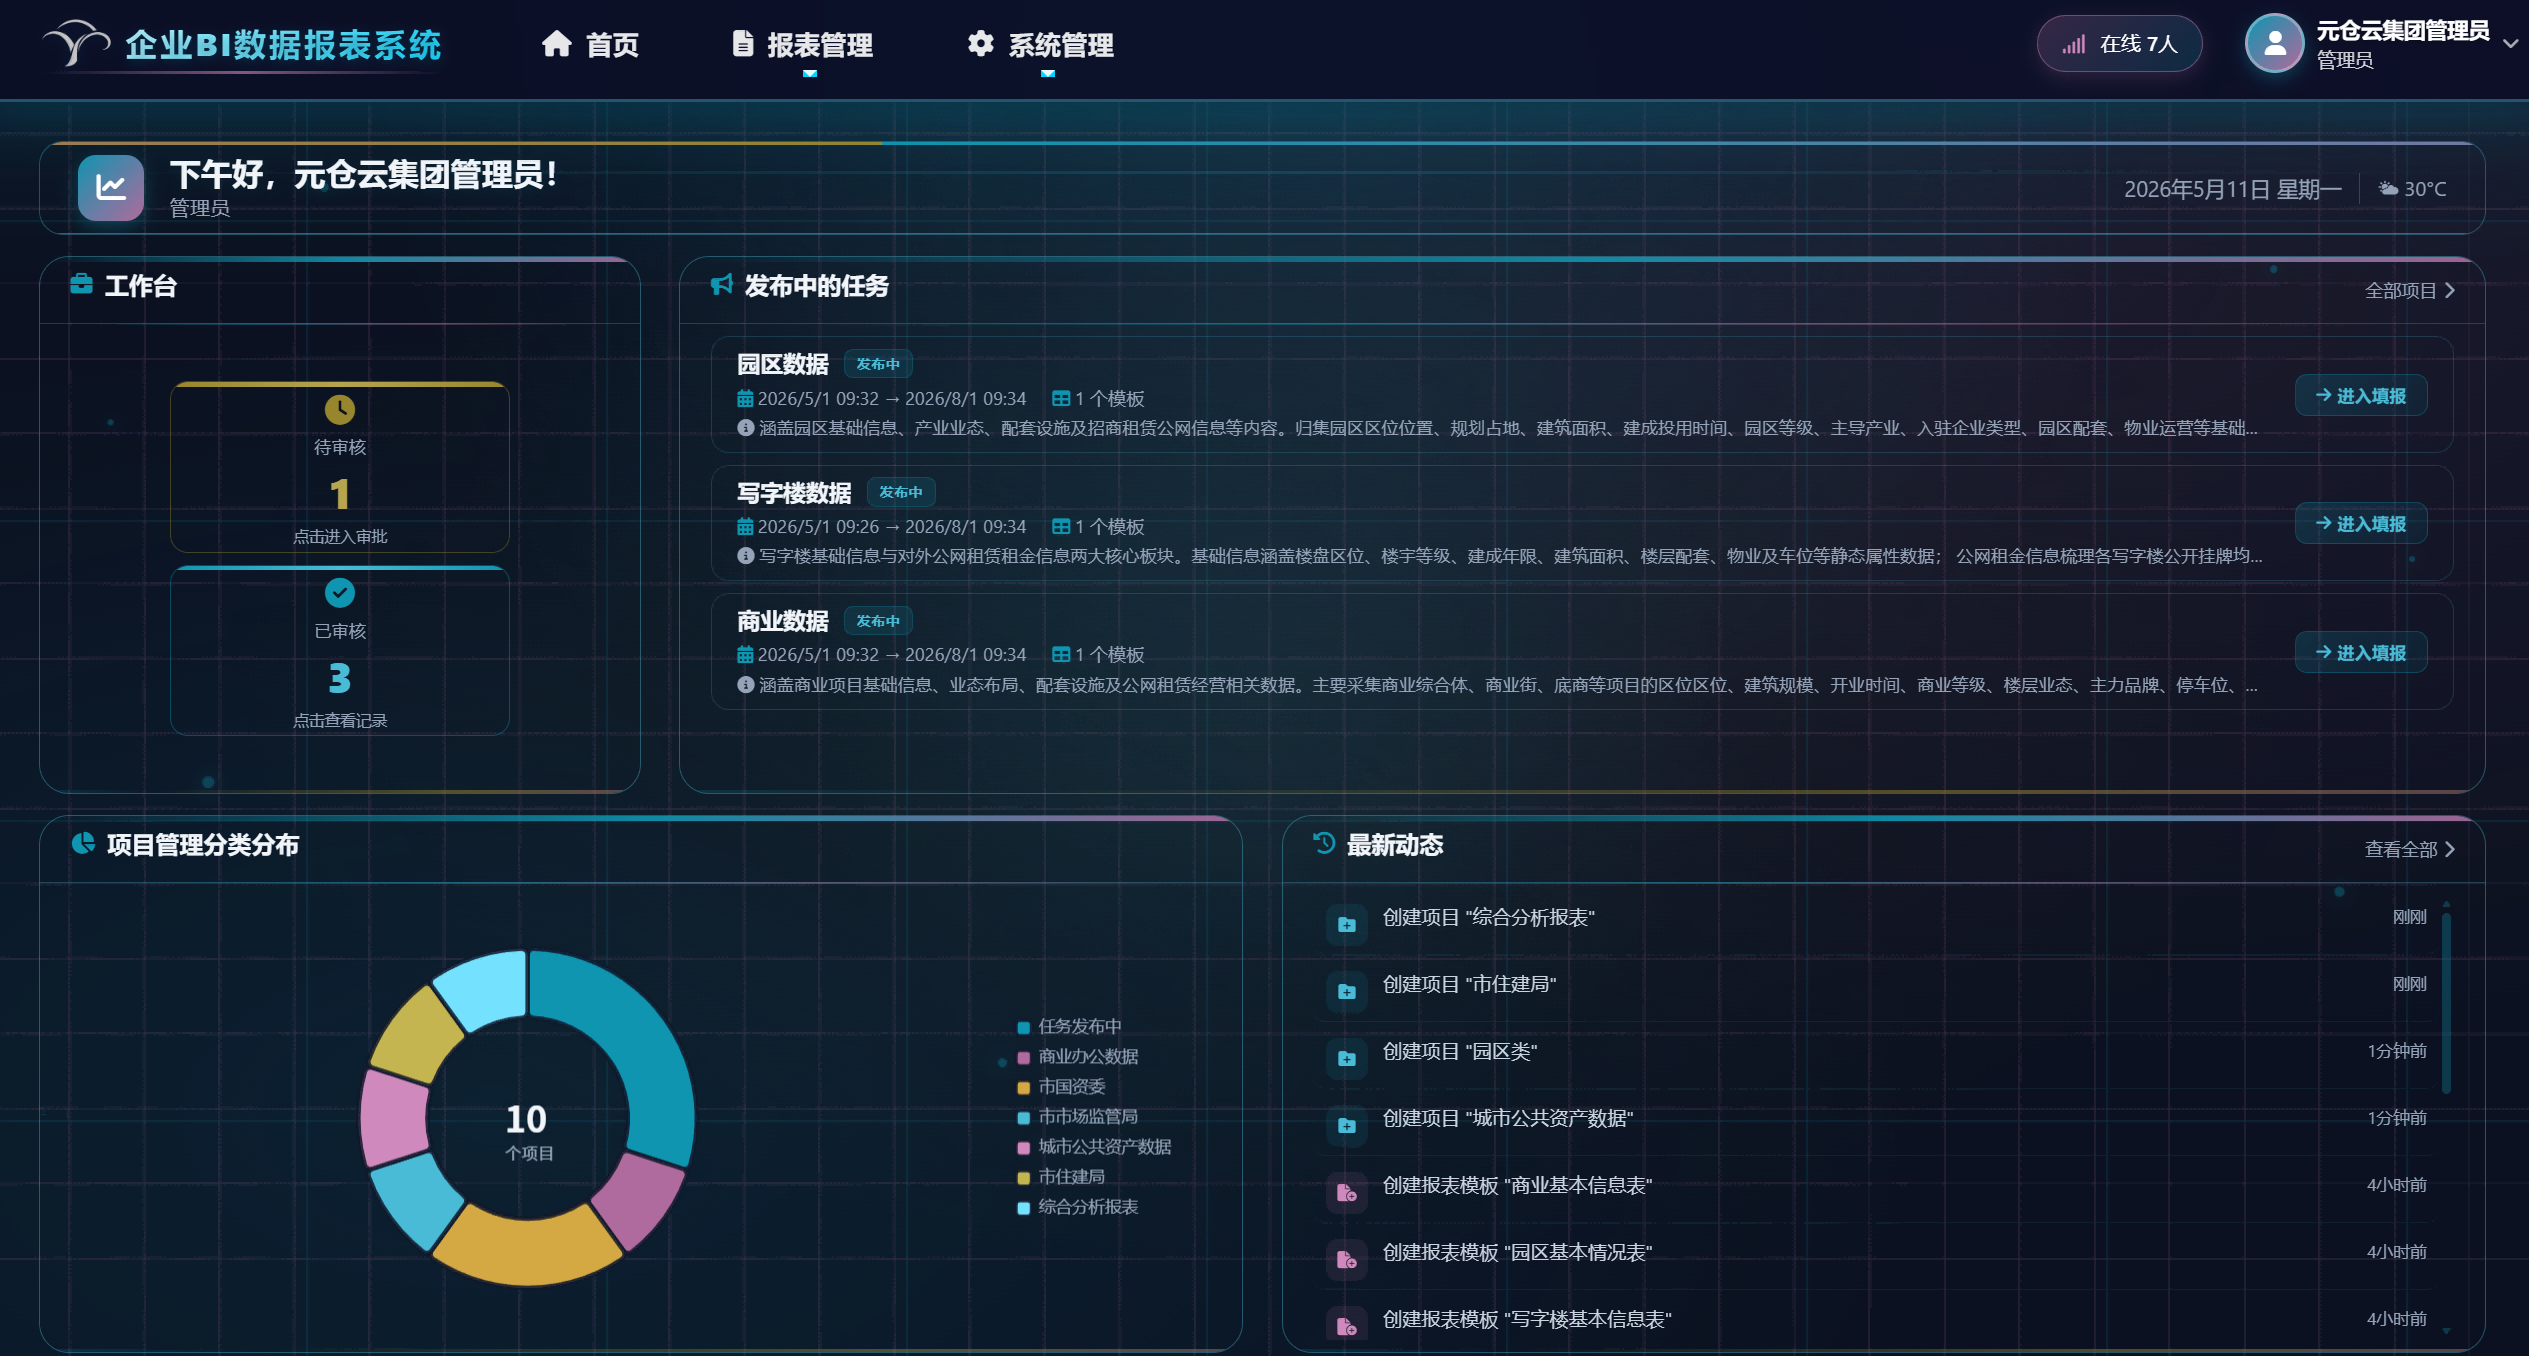Toggle 任务发布中 legend item in the chart
The height and width of the screenshot is (1356, 2529).
[1069, 1027]
